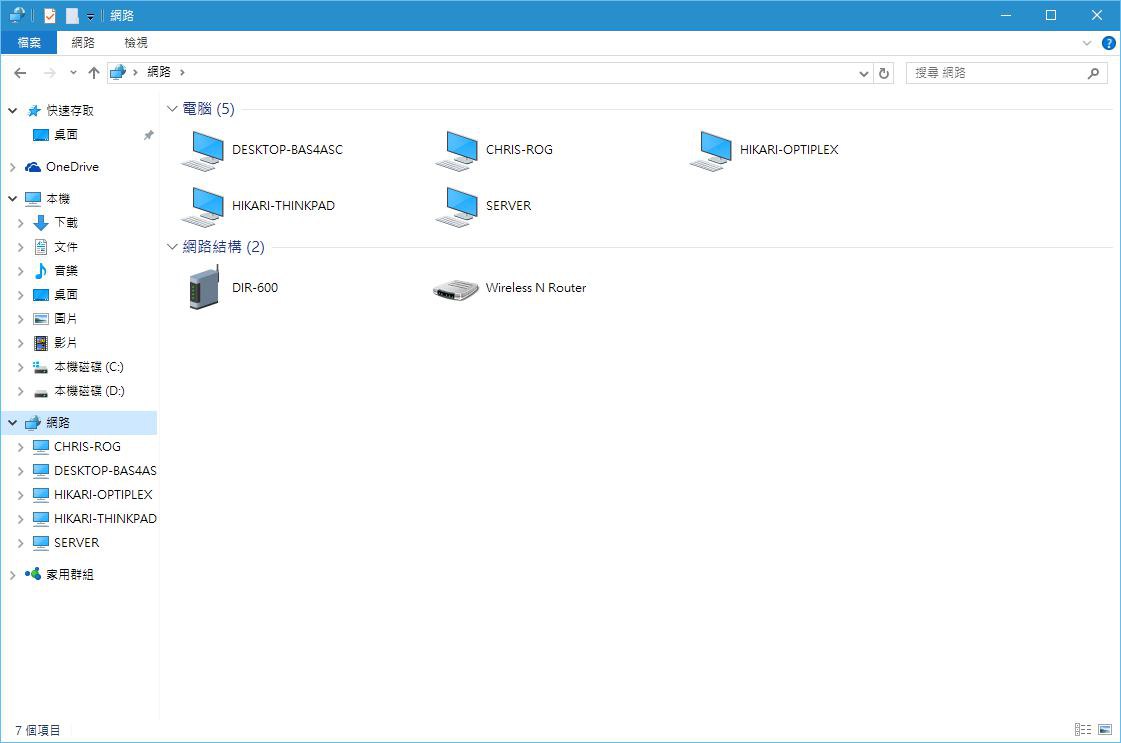Viewport: 1121px width, 743px height.
Task: Select the HIKARI-OPTIPLEX computer icon
Action: coord(711,150)
